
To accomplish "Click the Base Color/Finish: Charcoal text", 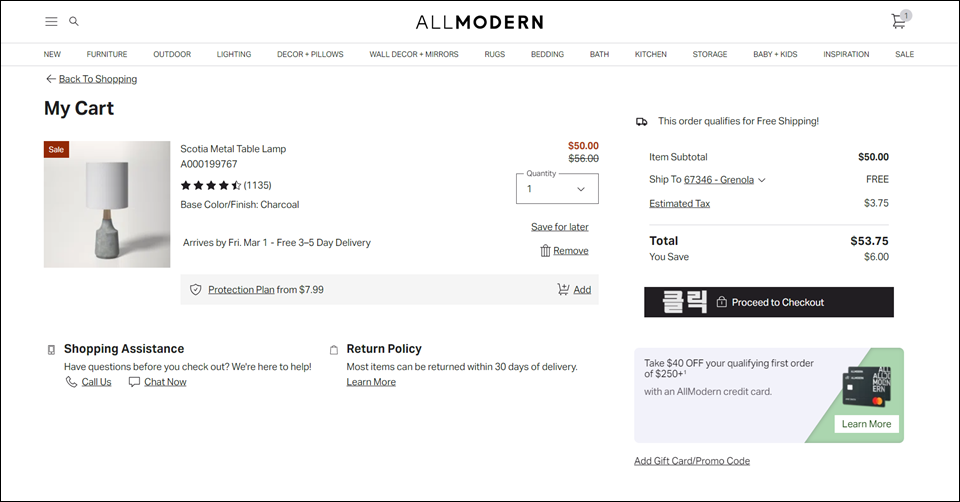I will (x=240, y=204).
